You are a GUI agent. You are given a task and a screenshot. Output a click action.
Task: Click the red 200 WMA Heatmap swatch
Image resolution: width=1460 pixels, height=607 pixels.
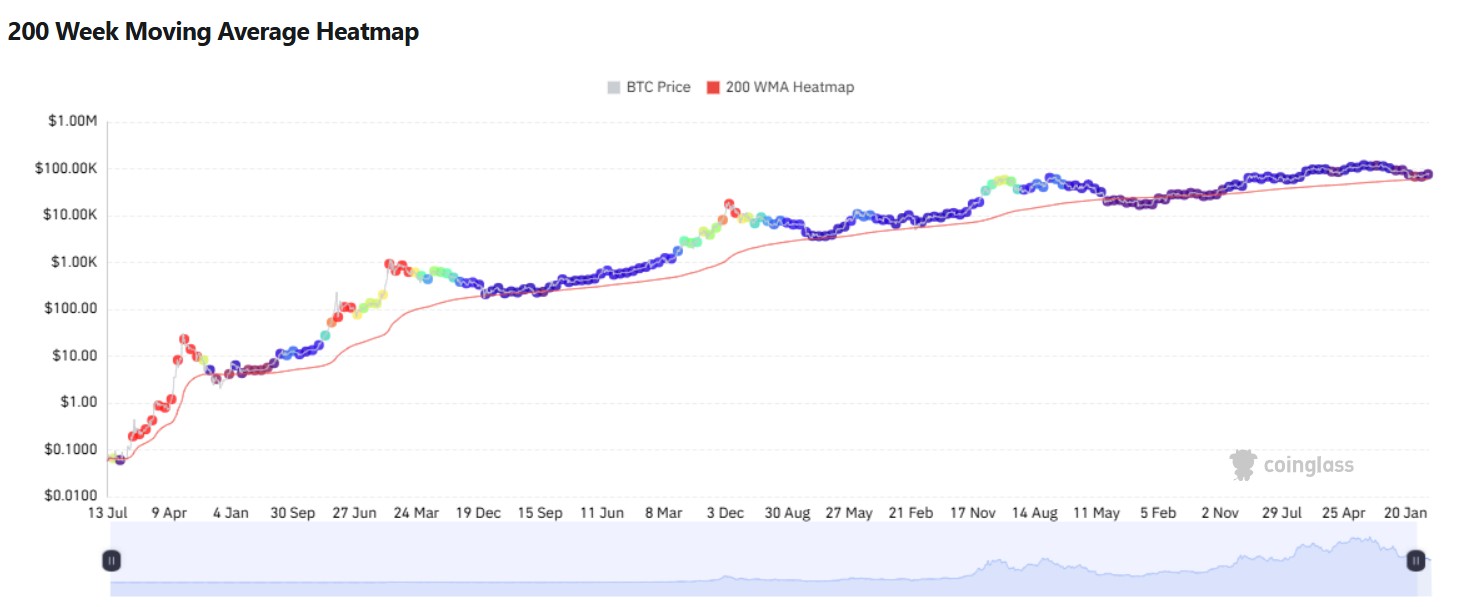[x=712, y=88]
